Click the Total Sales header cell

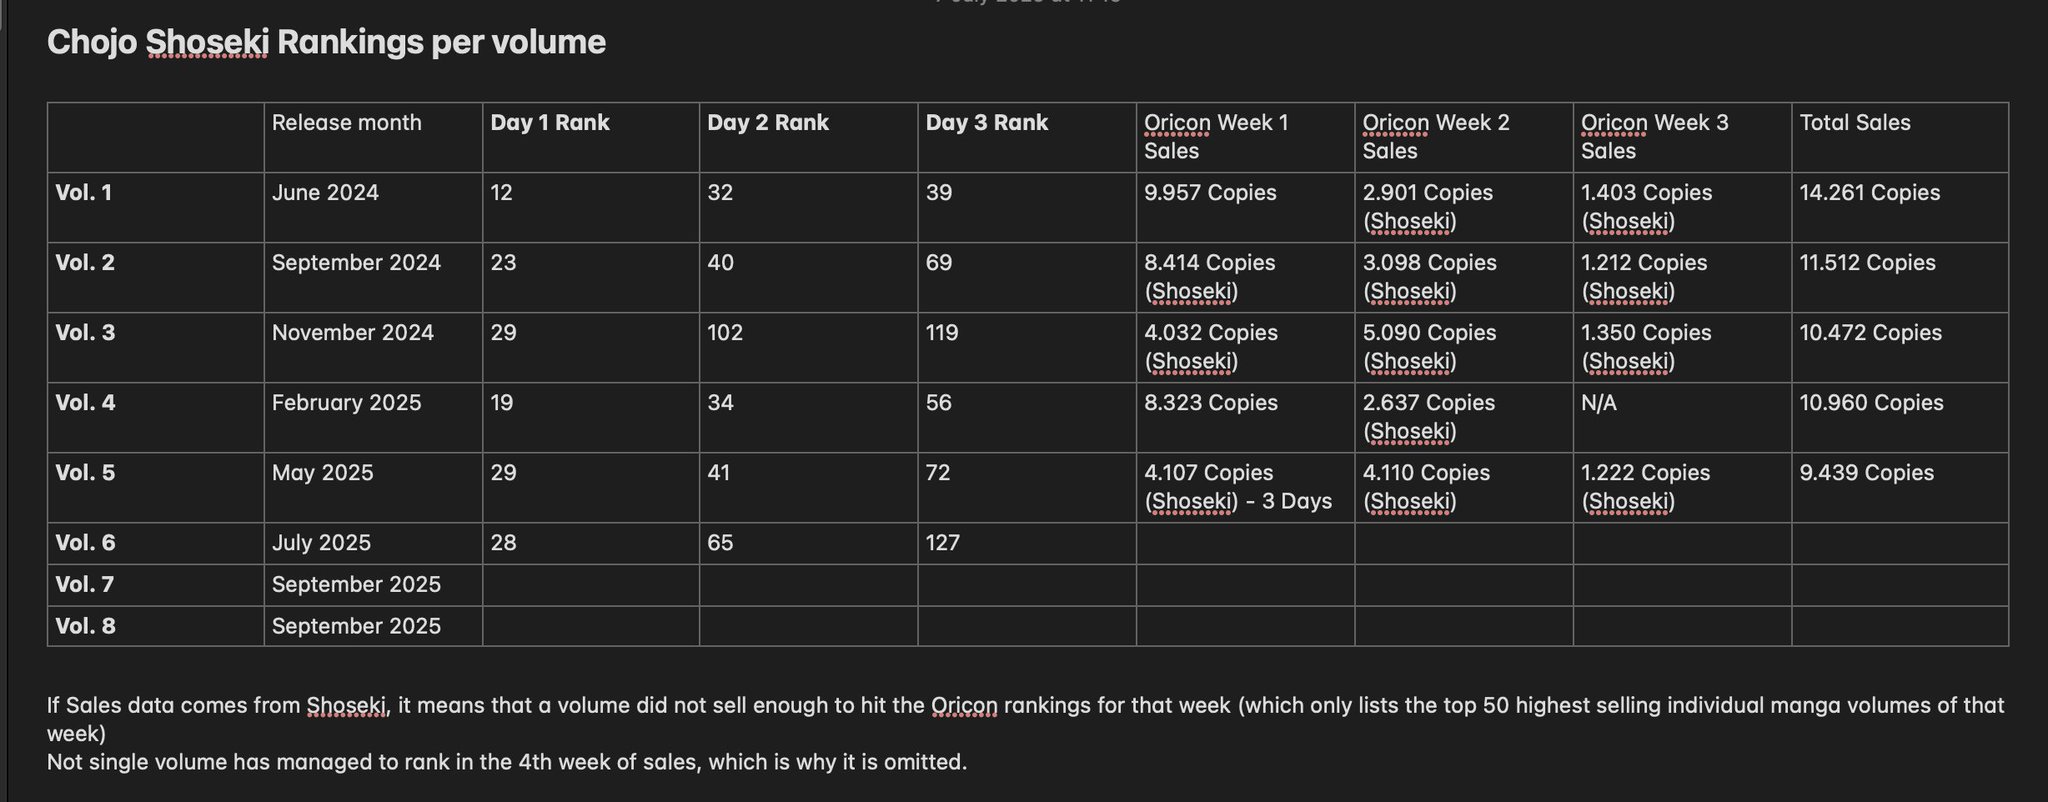1900,137
